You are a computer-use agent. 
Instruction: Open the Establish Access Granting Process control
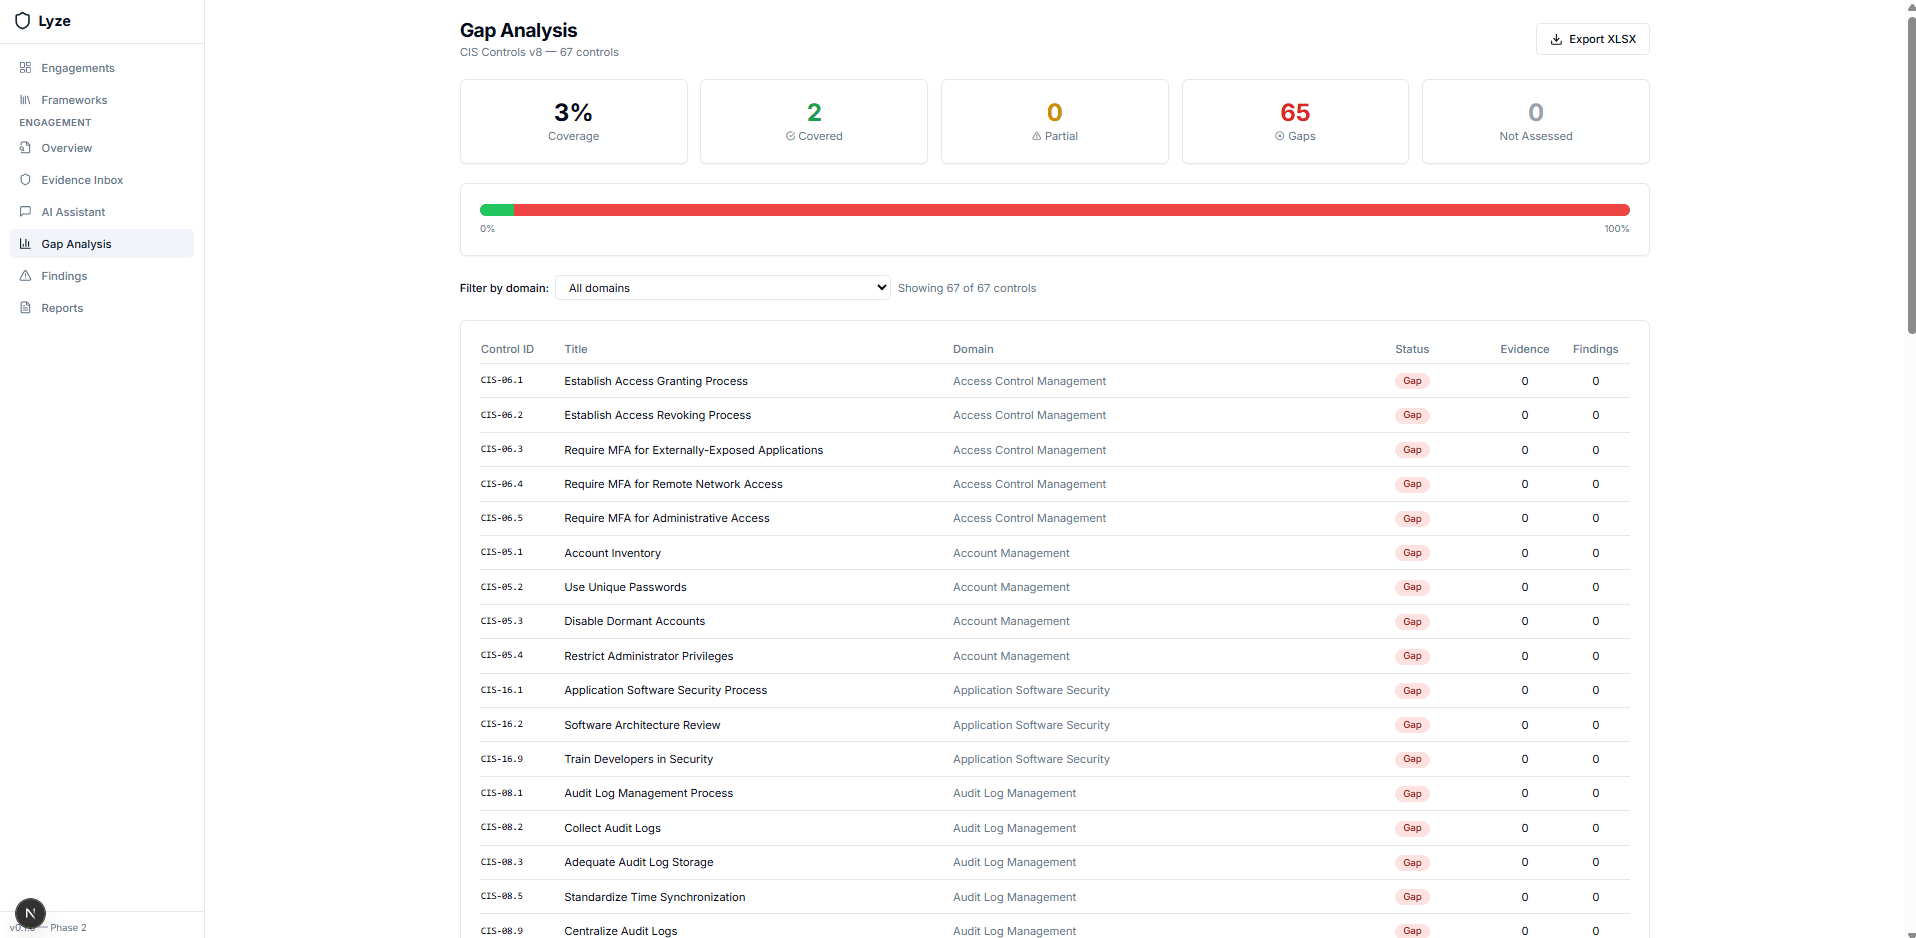[x=655, y=381]
